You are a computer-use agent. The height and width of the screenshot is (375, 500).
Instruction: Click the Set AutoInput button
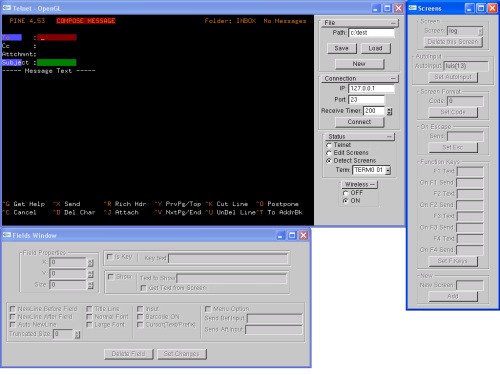click(x=453, y=77)
